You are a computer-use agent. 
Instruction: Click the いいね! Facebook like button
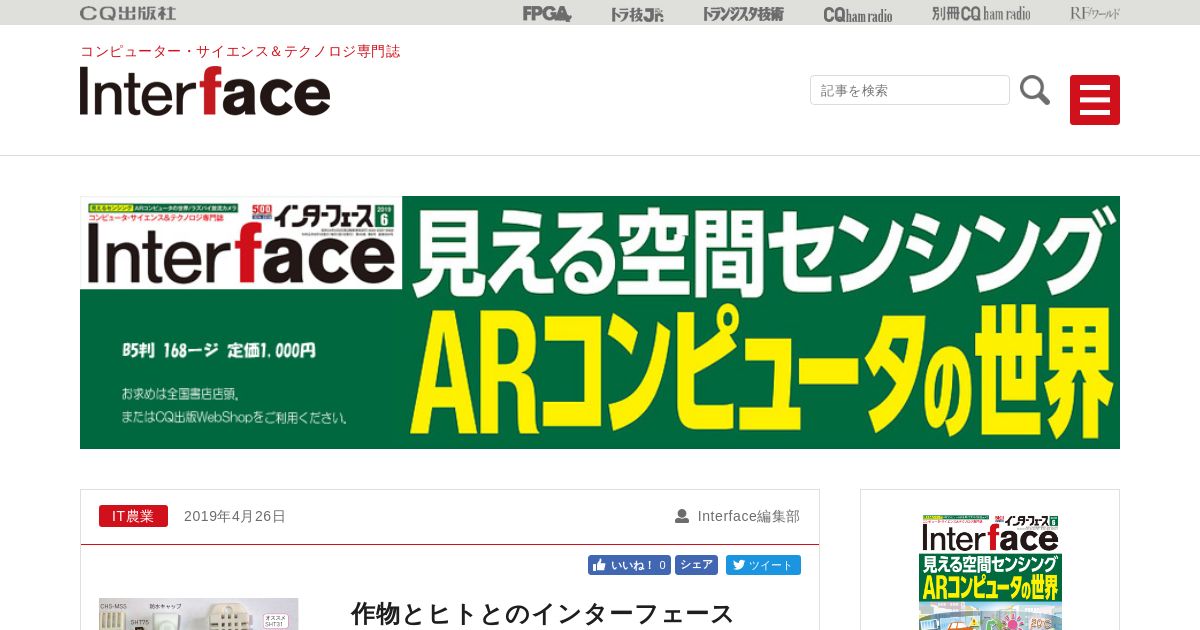[629, 565]
